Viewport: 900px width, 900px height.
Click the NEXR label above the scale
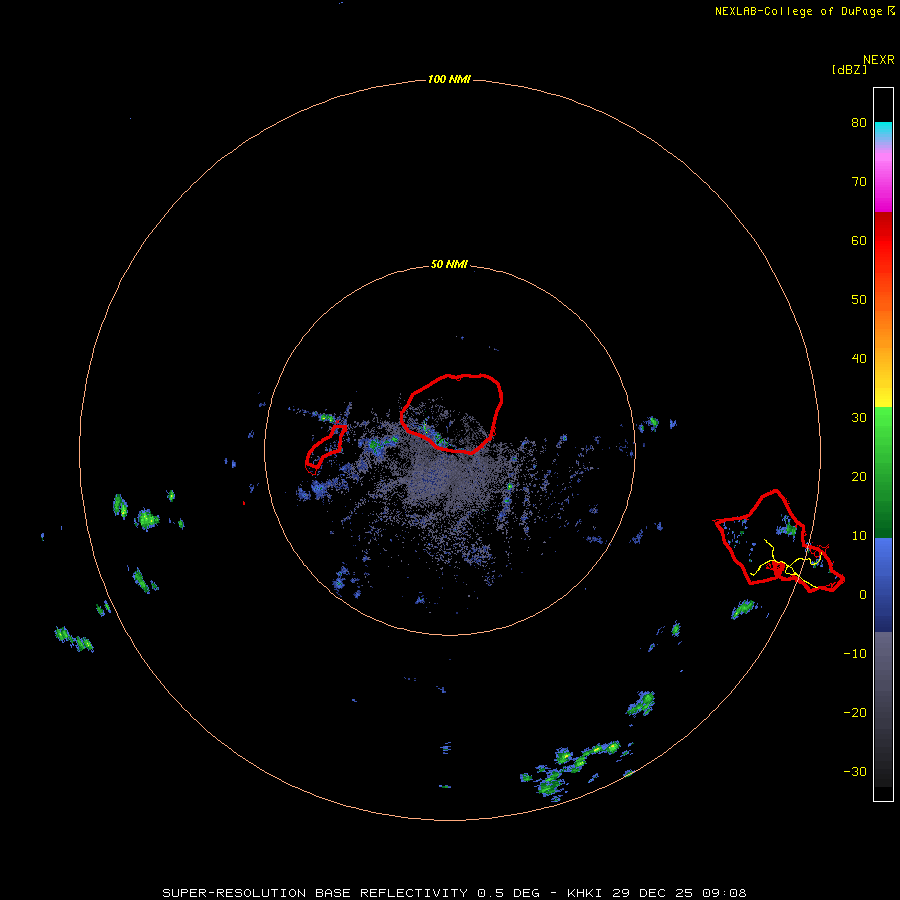pyautogui.click(x=878, y=60)
